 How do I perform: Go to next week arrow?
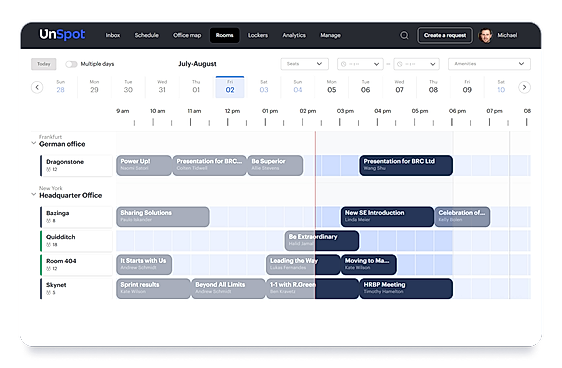524,87
